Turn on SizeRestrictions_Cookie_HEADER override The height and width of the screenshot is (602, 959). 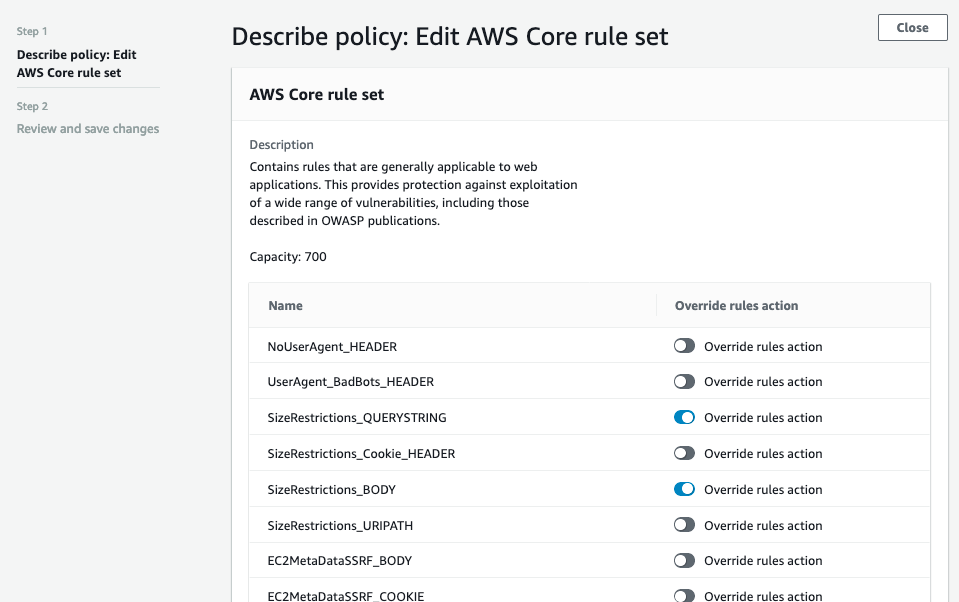684,454
